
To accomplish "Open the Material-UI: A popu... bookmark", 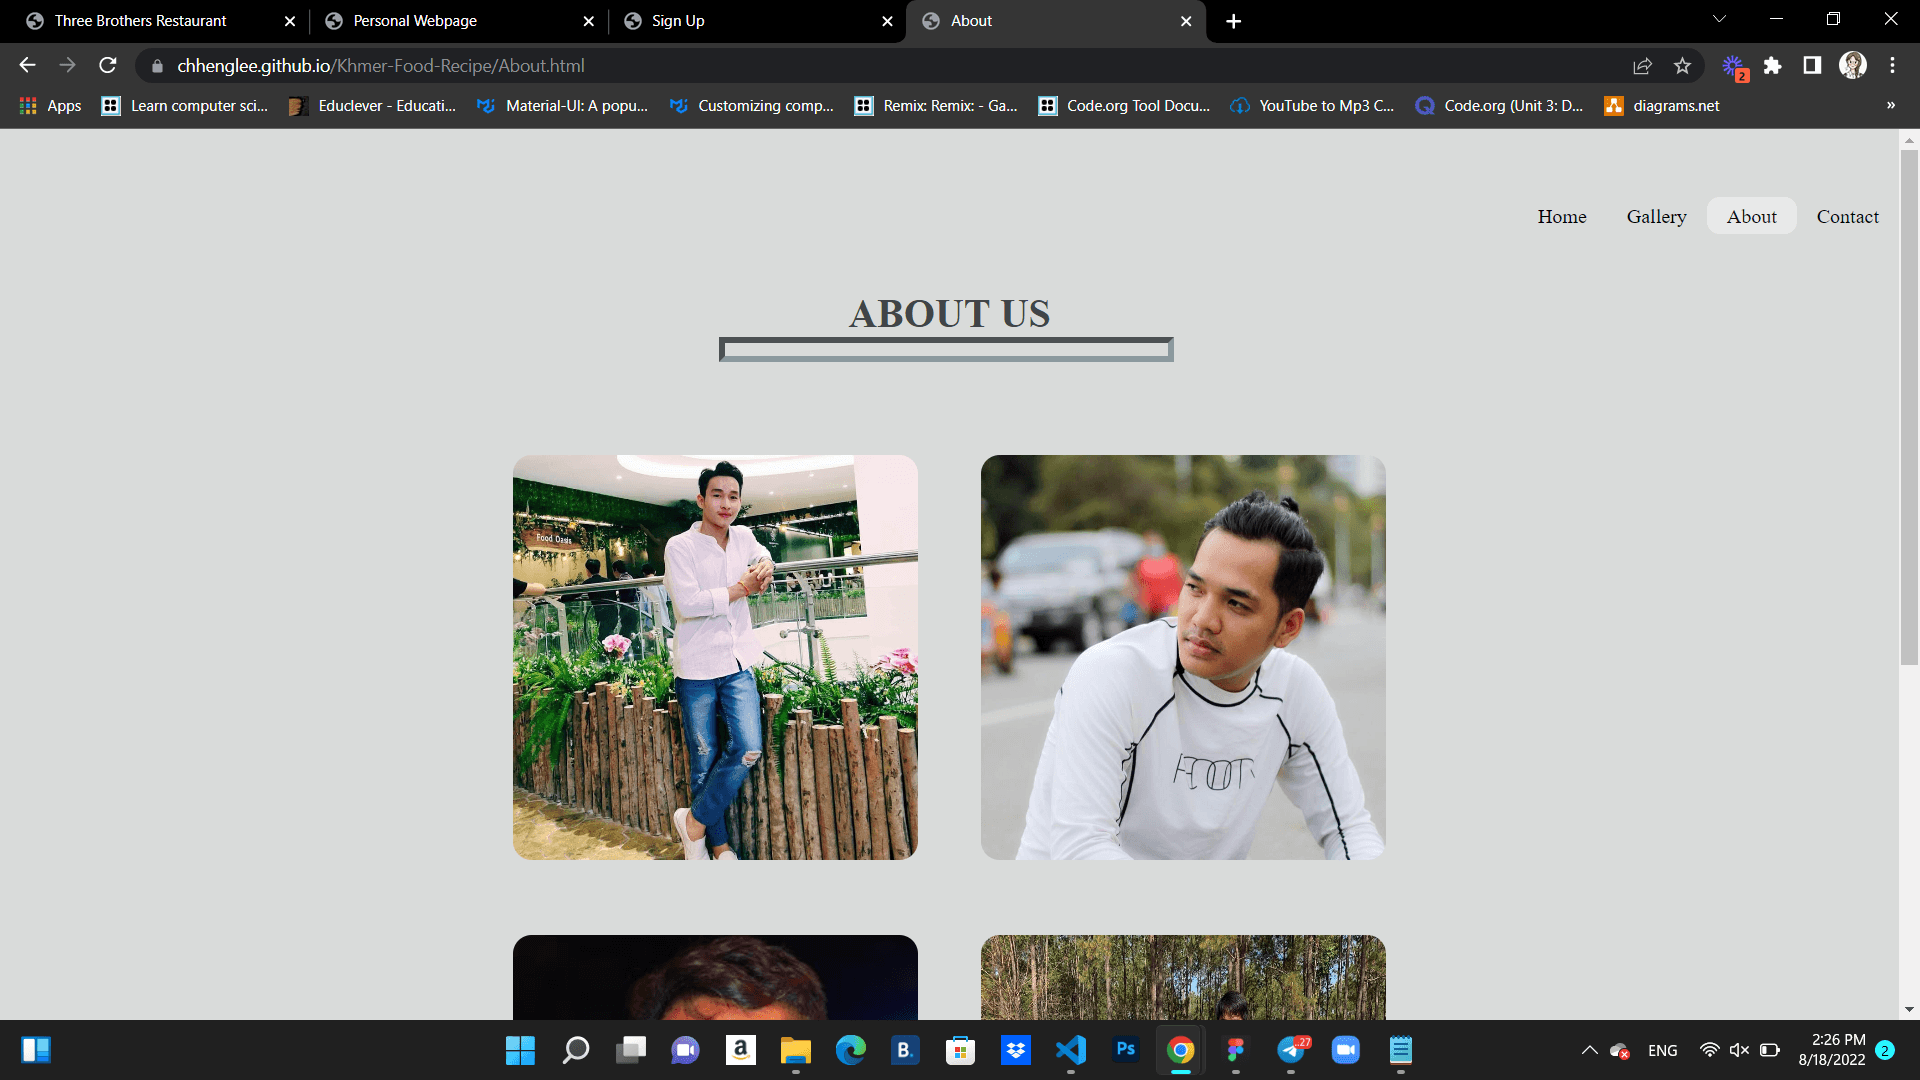I will [x=562, y=106].
